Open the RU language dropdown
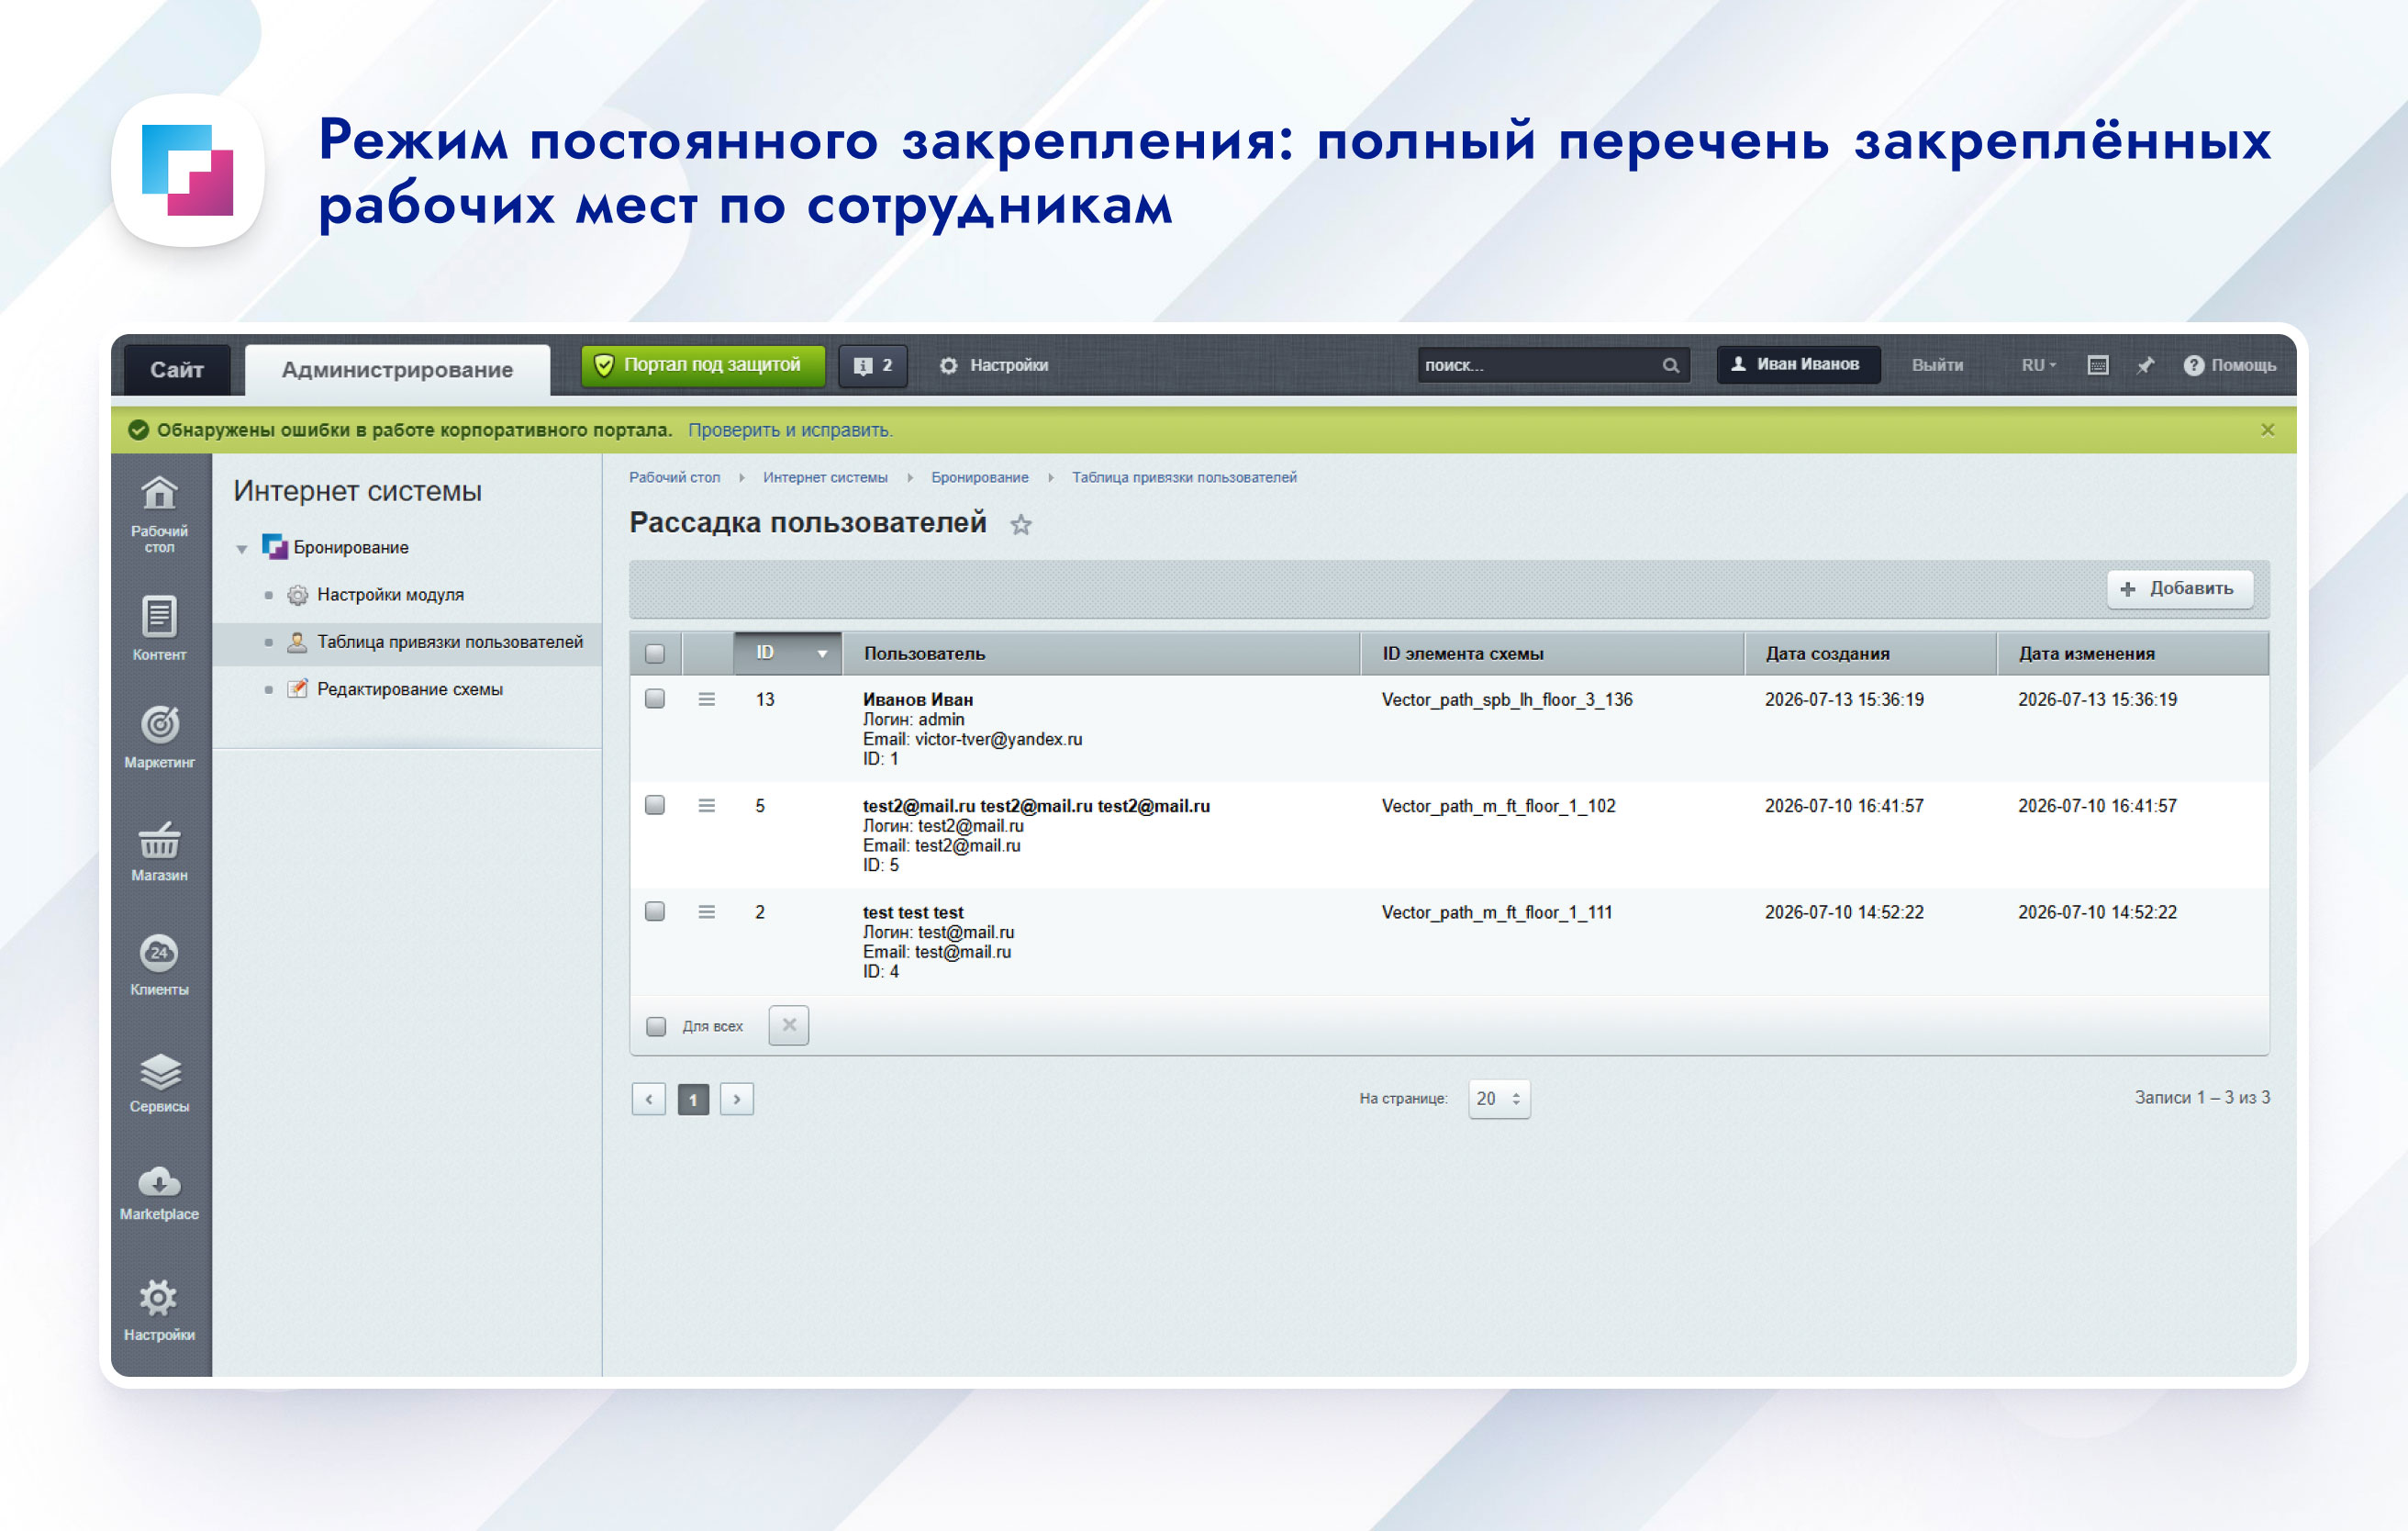 point(2038,365)
